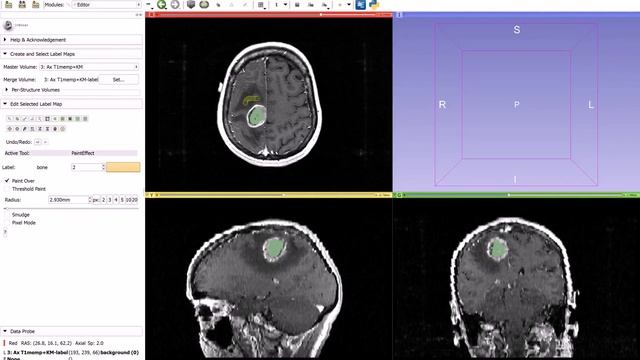Click the grey cube module shortcut icon

[191, 4]
